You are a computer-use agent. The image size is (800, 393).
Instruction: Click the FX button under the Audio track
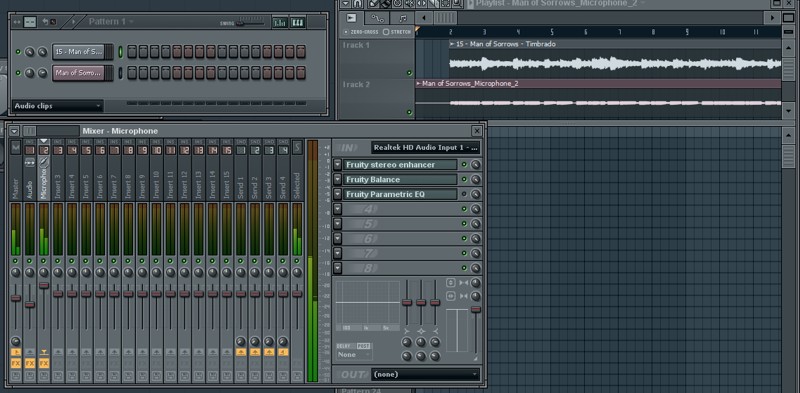[30, 363]
